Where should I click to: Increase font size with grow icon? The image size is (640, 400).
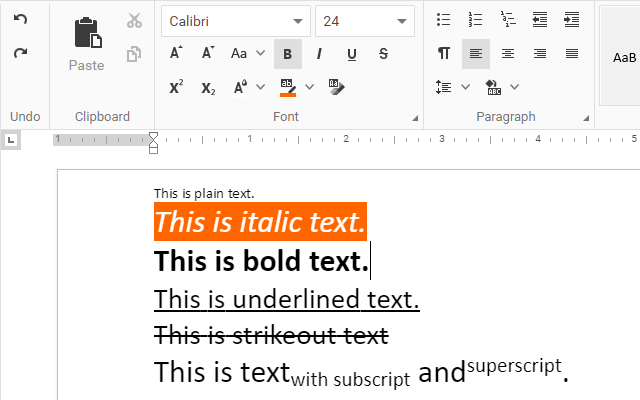176,53
